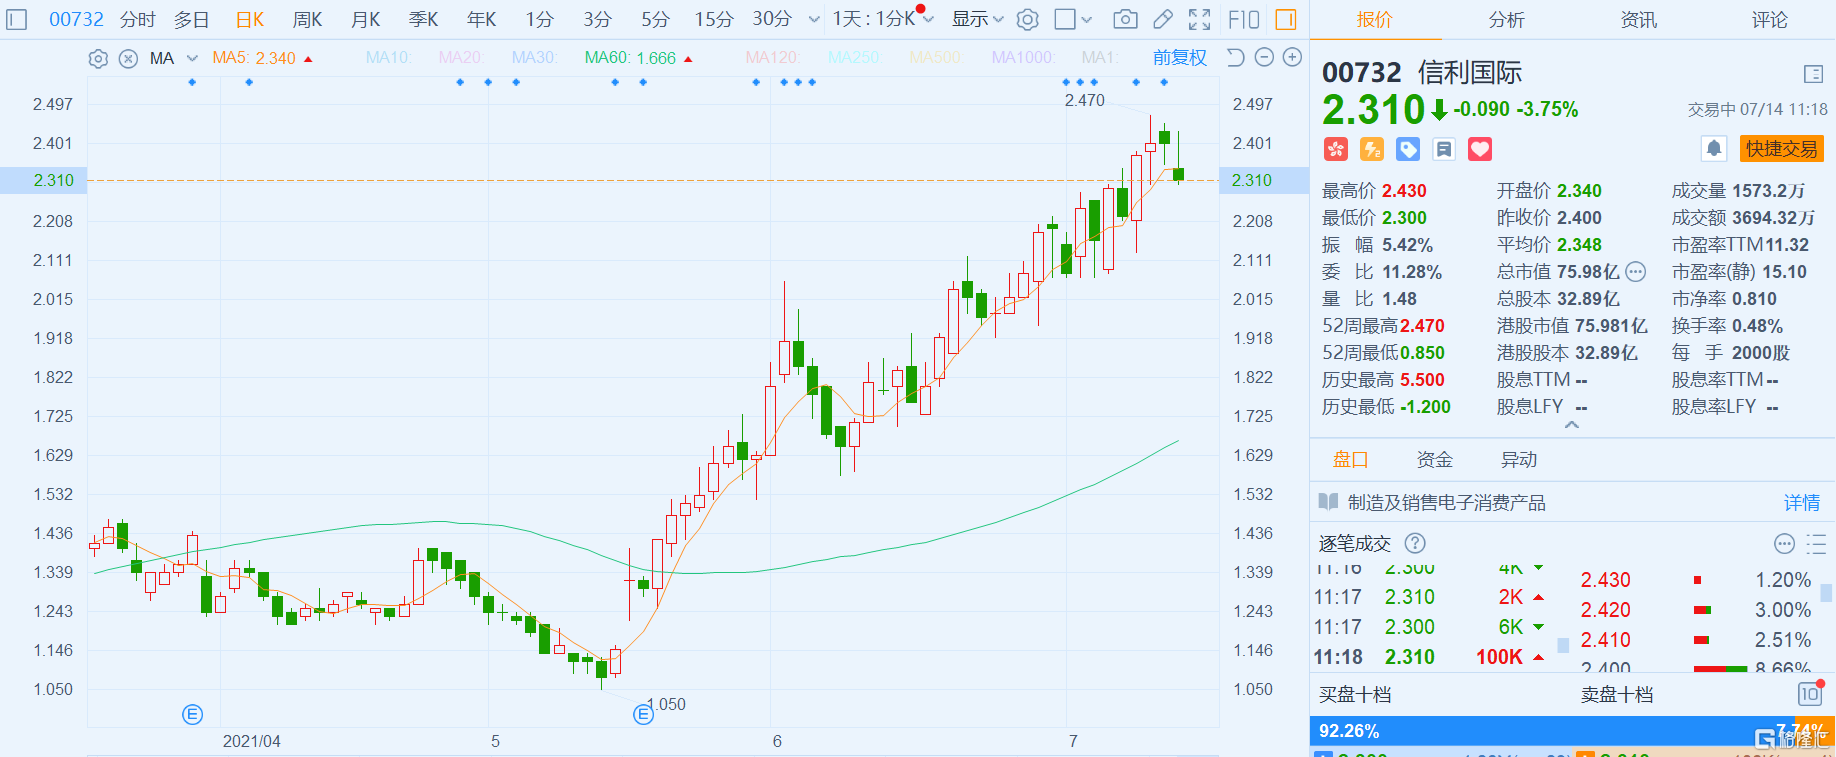Open more options ellipsis in trades section
This screenshot has height=757, width=1836.
(1784, 543)
